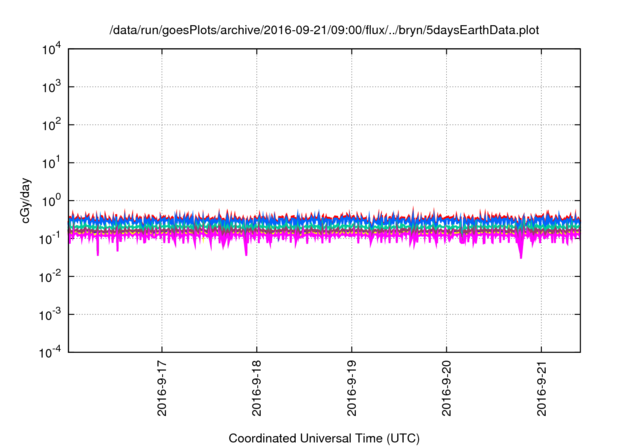Viewport: 640px width, 448px height.
Task: Click the 10^2 y-axis tick label
Action: [x=50, y=125]
